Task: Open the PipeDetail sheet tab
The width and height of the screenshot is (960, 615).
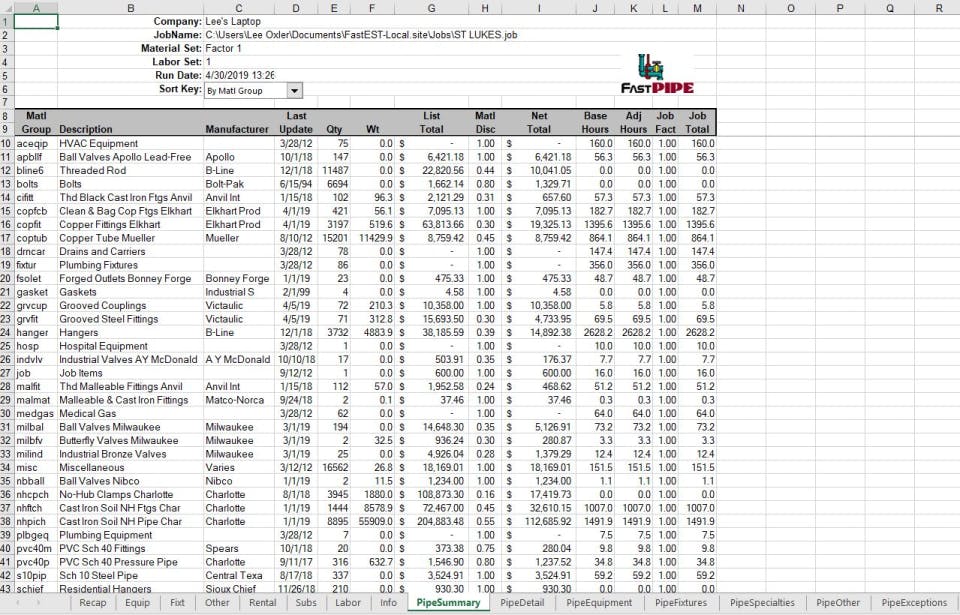Action: tap(522, 603)
